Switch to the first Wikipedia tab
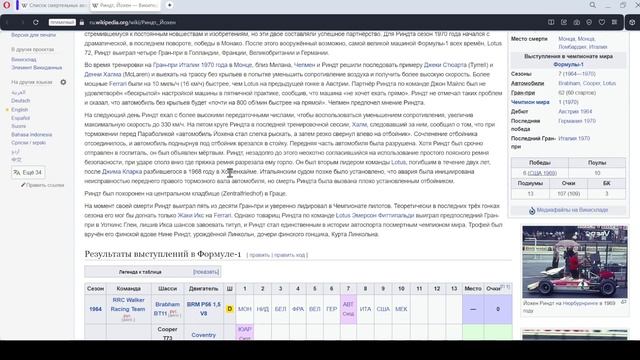 (54, 5)
